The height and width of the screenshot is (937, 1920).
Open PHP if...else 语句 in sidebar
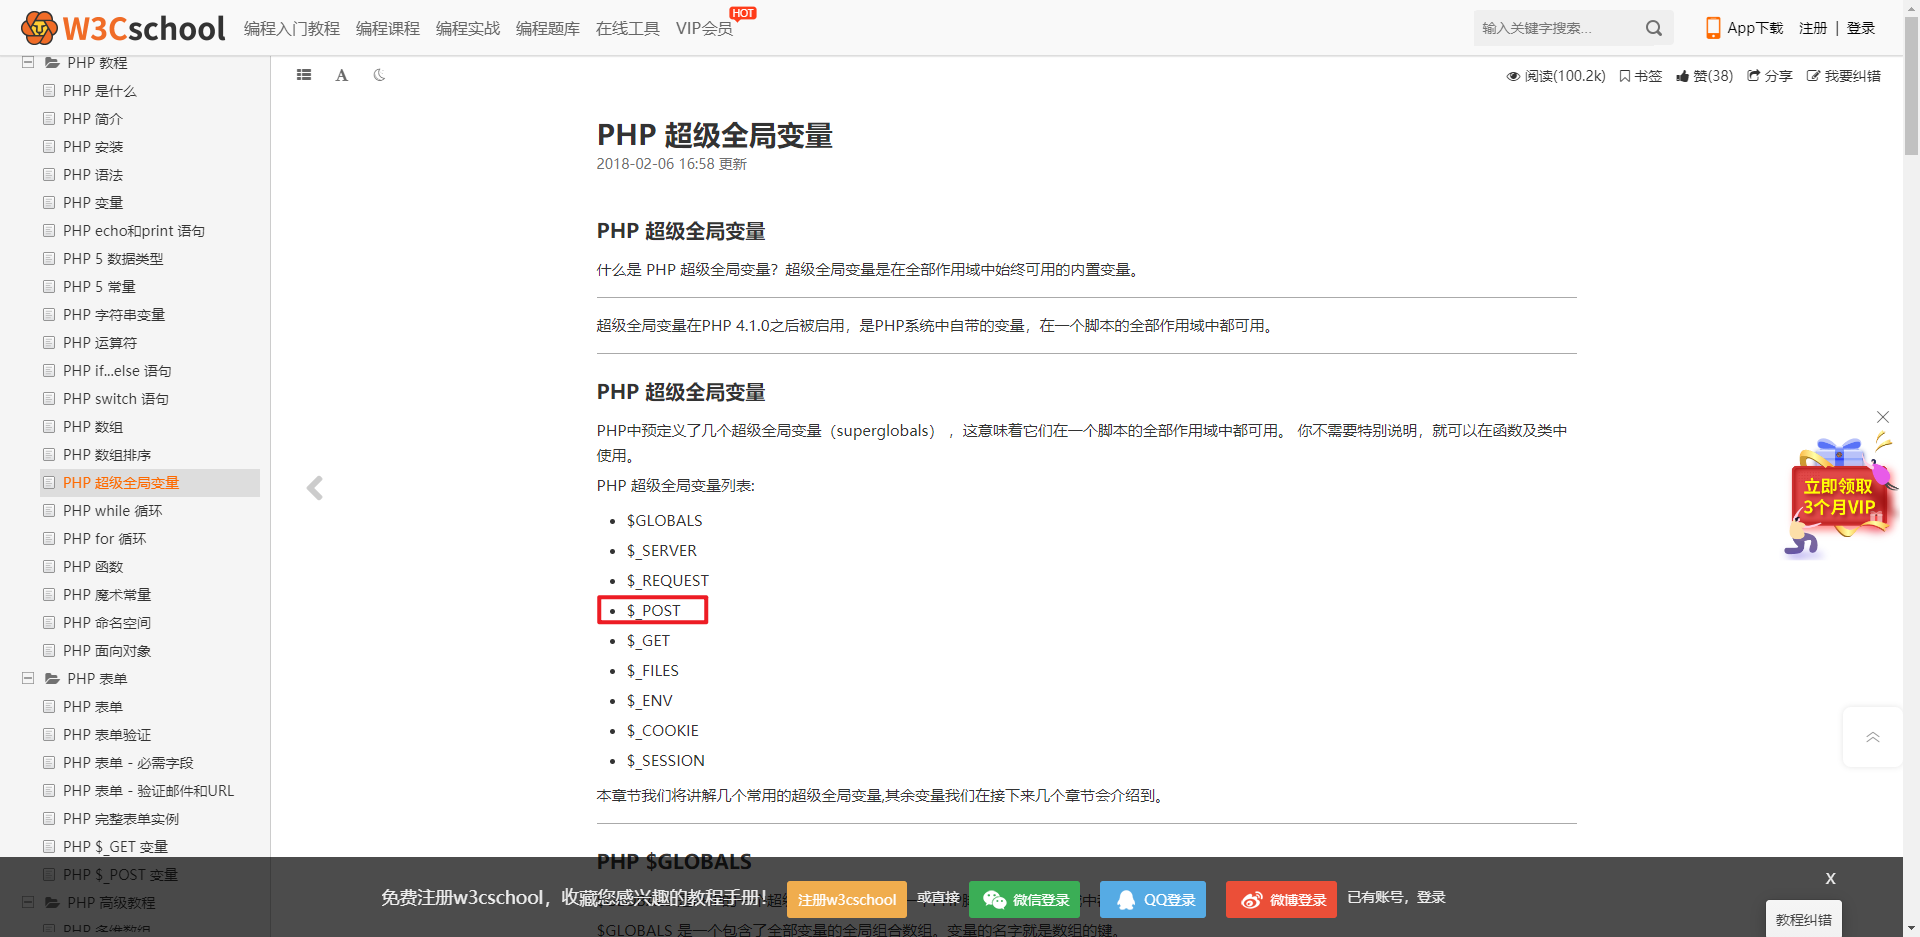[x=117, y=371]
